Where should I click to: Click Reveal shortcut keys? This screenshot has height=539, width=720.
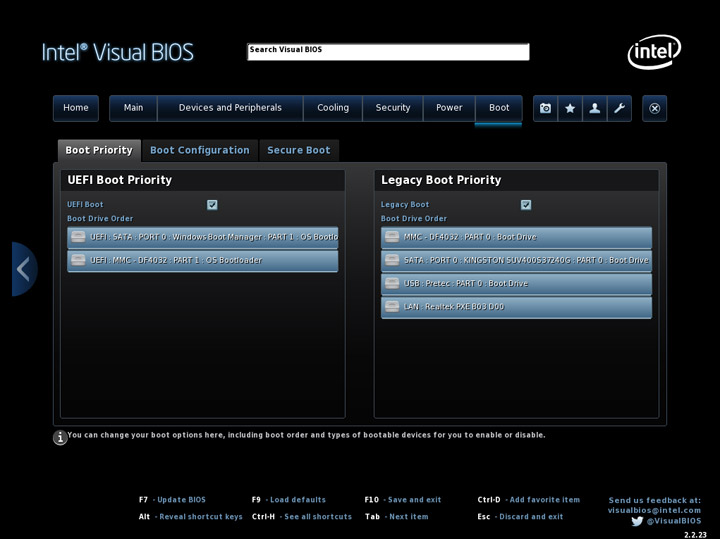click(x=191, y=517)
